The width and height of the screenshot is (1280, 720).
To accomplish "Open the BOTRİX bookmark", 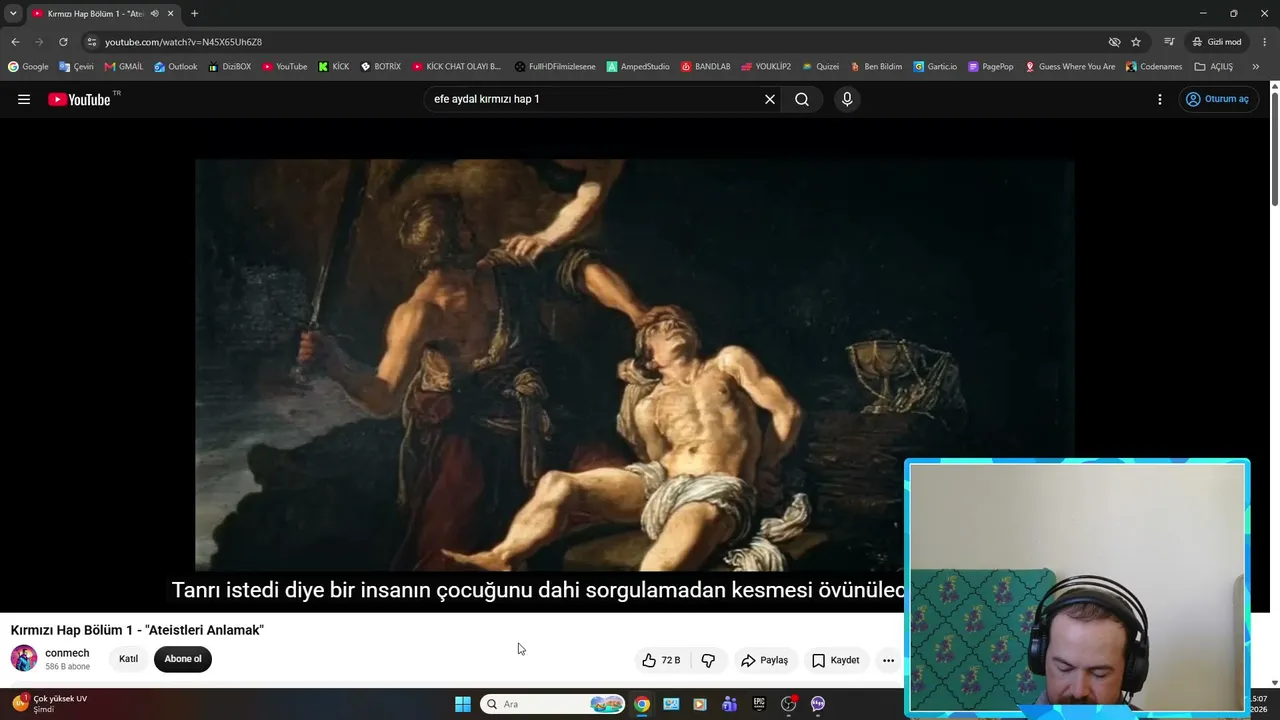I will tap(380, 67).
